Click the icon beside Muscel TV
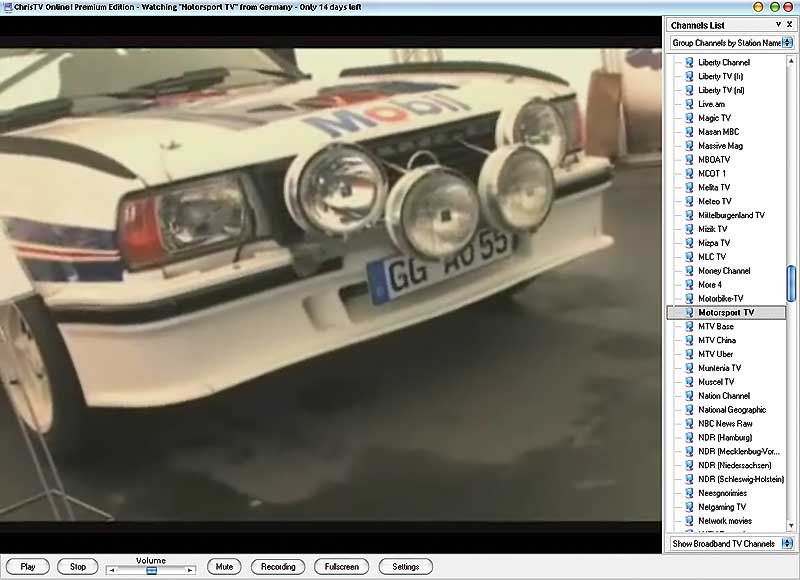 point(689,382)
